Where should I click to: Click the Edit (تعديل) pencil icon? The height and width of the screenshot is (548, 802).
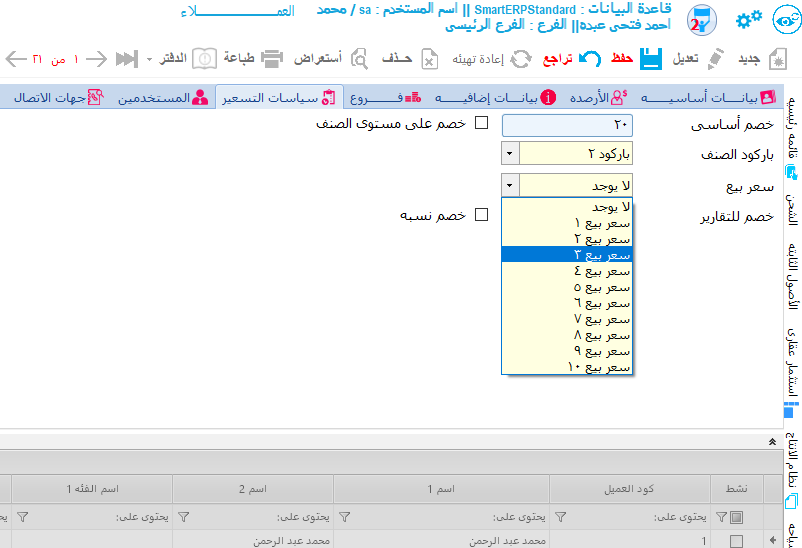coord(714,59)
